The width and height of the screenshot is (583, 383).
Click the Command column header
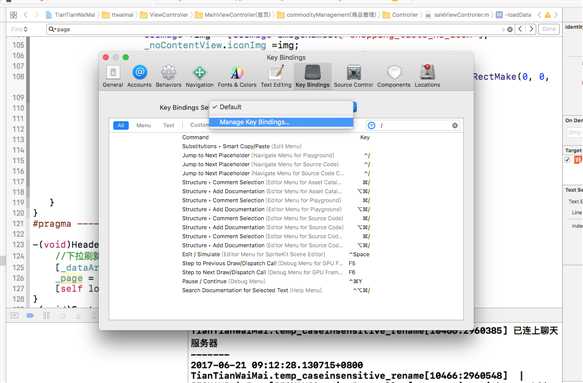(x=196, y=137)
